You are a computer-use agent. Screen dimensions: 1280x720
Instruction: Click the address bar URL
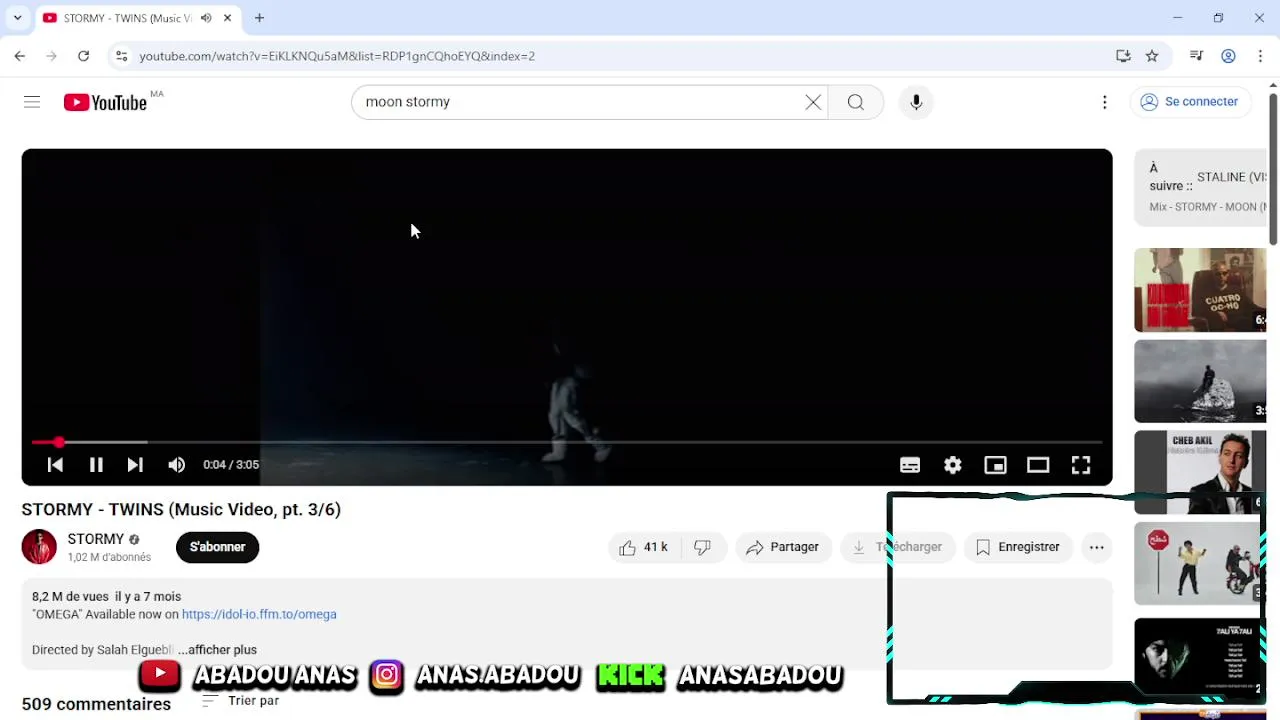click(x=337, y=56)
